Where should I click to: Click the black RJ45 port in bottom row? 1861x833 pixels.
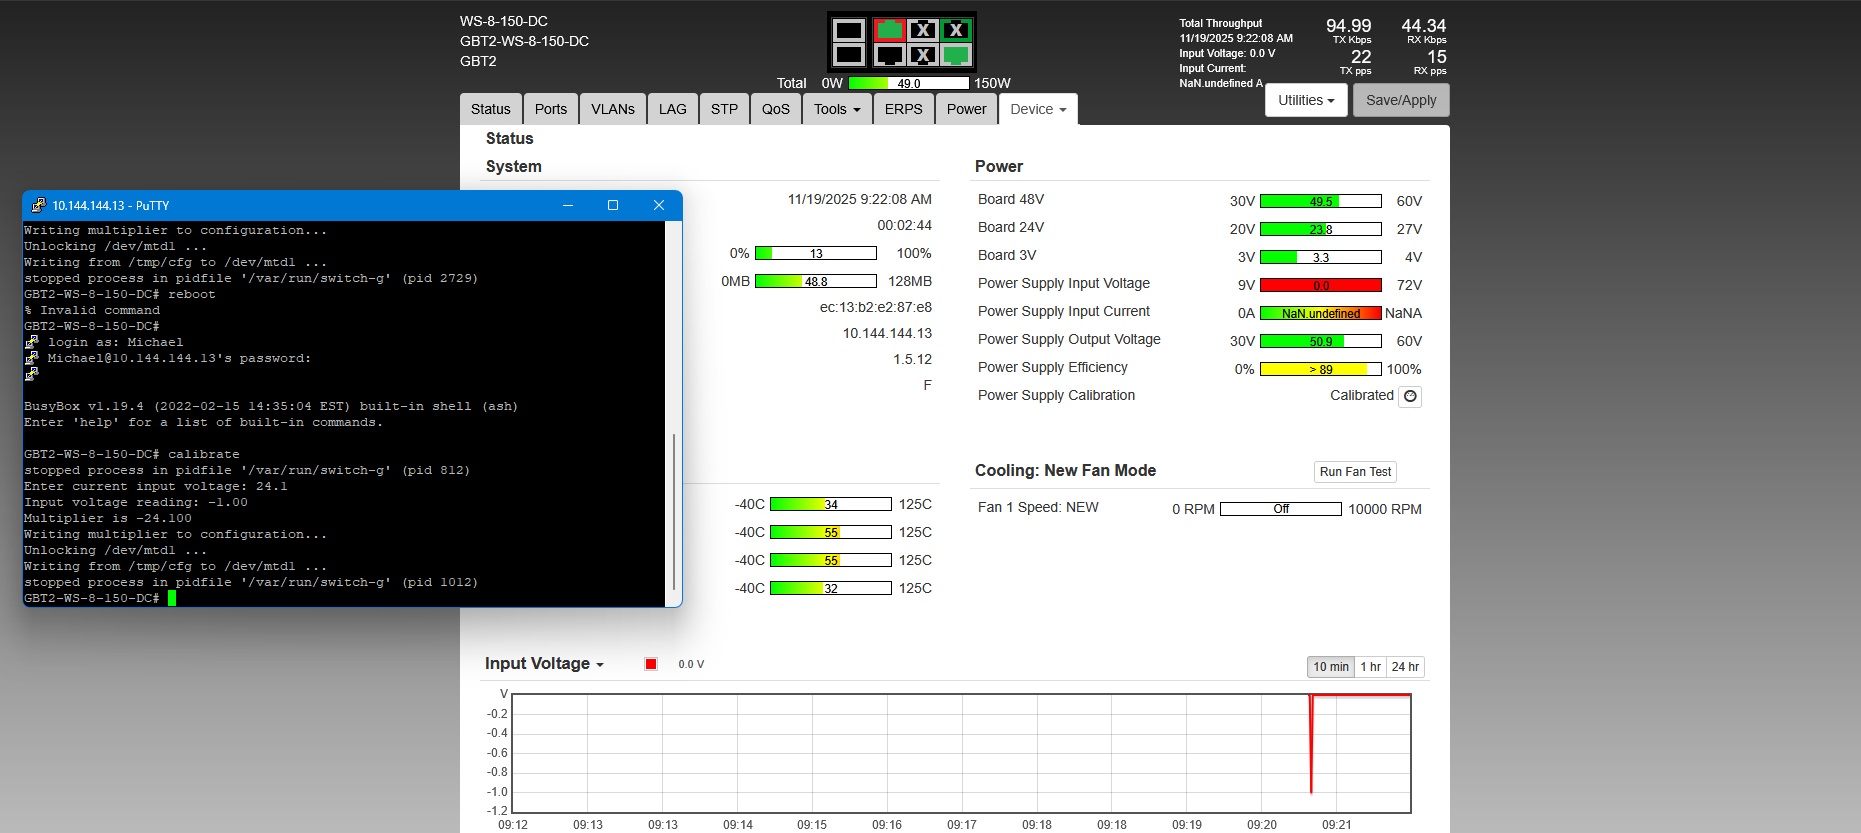coord(889,55)
